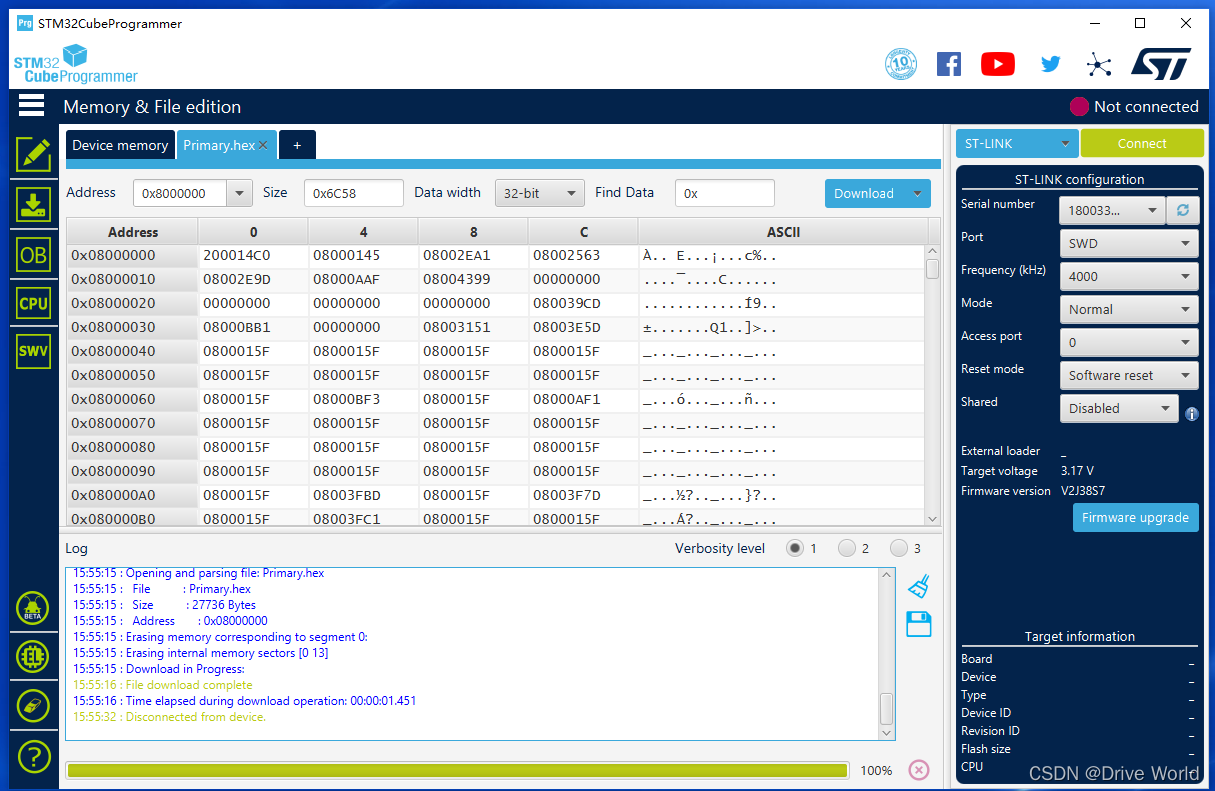Open ST Facebook page icon
1215x791 pixels.
949,64
